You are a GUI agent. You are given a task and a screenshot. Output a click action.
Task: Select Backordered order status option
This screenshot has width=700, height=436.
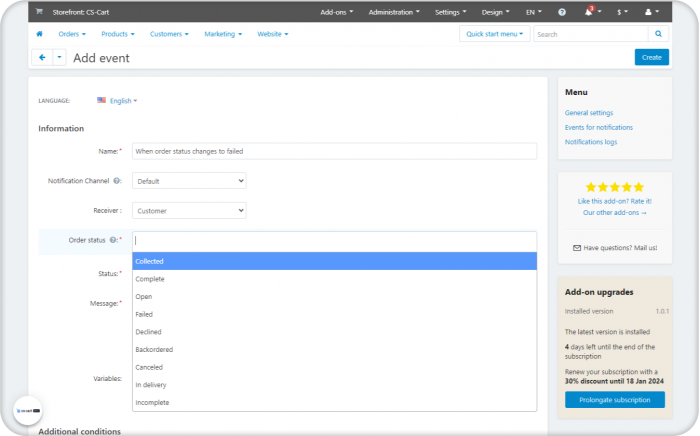334,349
